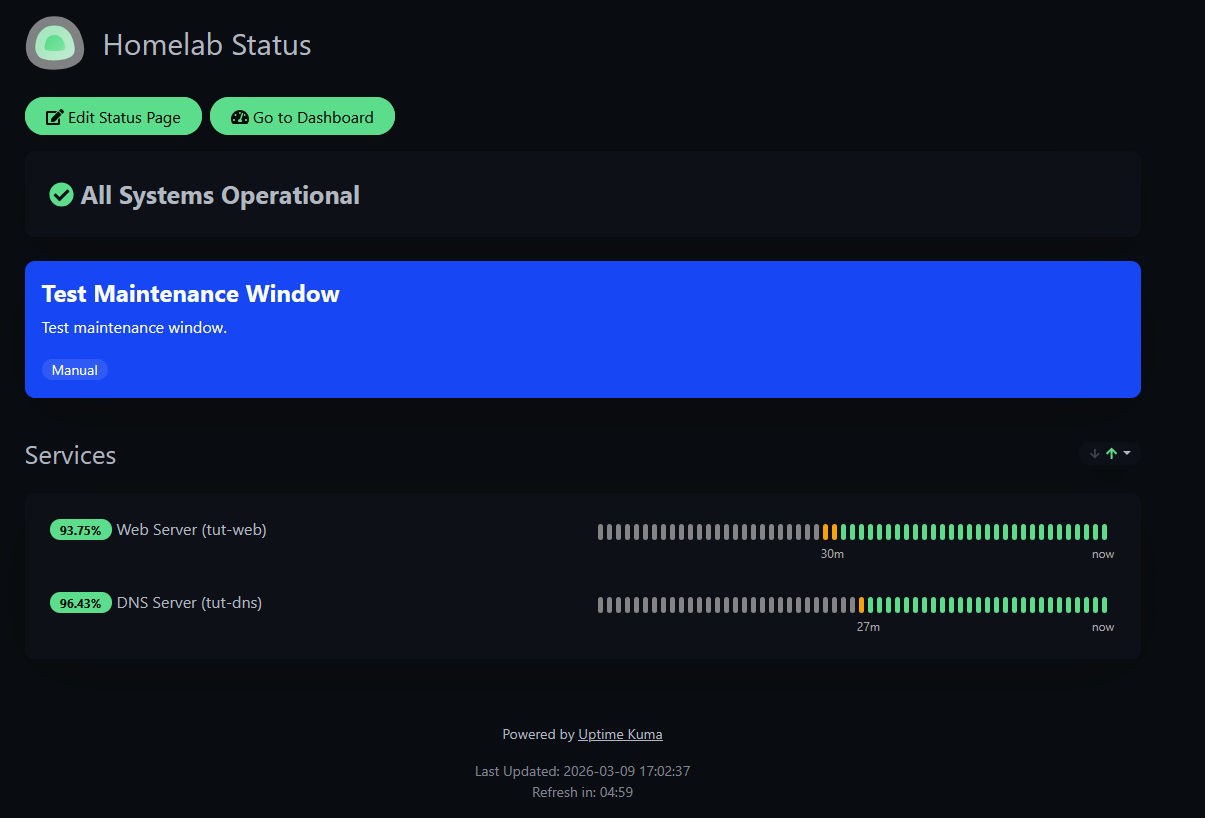This screenshot has width=1205, height=818.
Task: Click the All Systems Operational status banner
Action: coord(583,194)
